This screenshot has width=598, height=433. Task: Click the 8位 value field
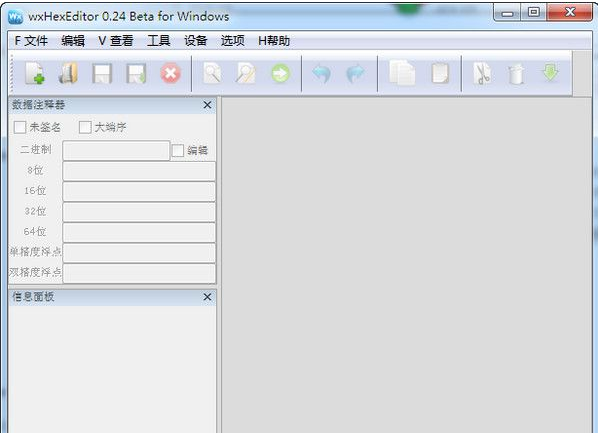(139, 171)
